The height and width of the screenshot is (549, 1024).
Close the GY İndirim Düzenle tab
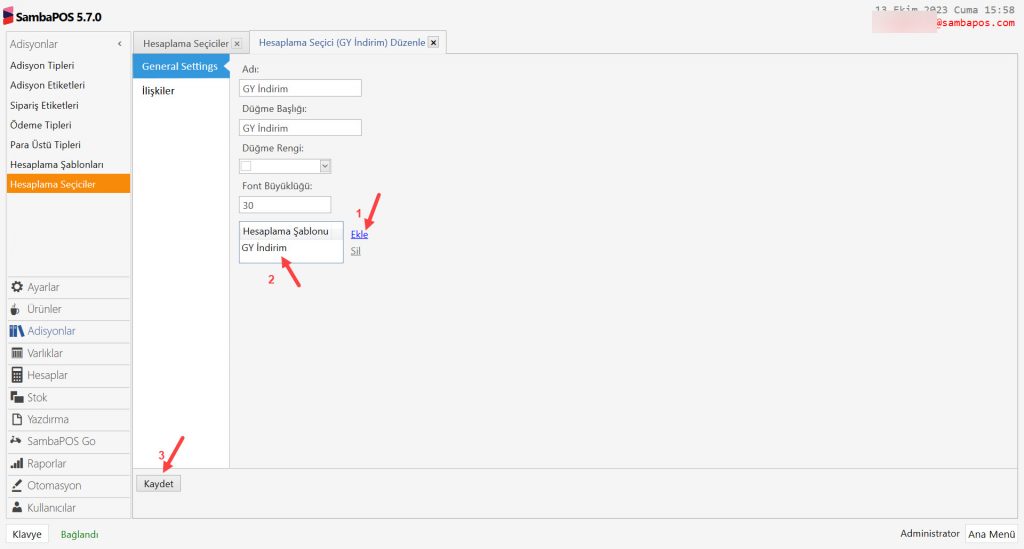433,43
